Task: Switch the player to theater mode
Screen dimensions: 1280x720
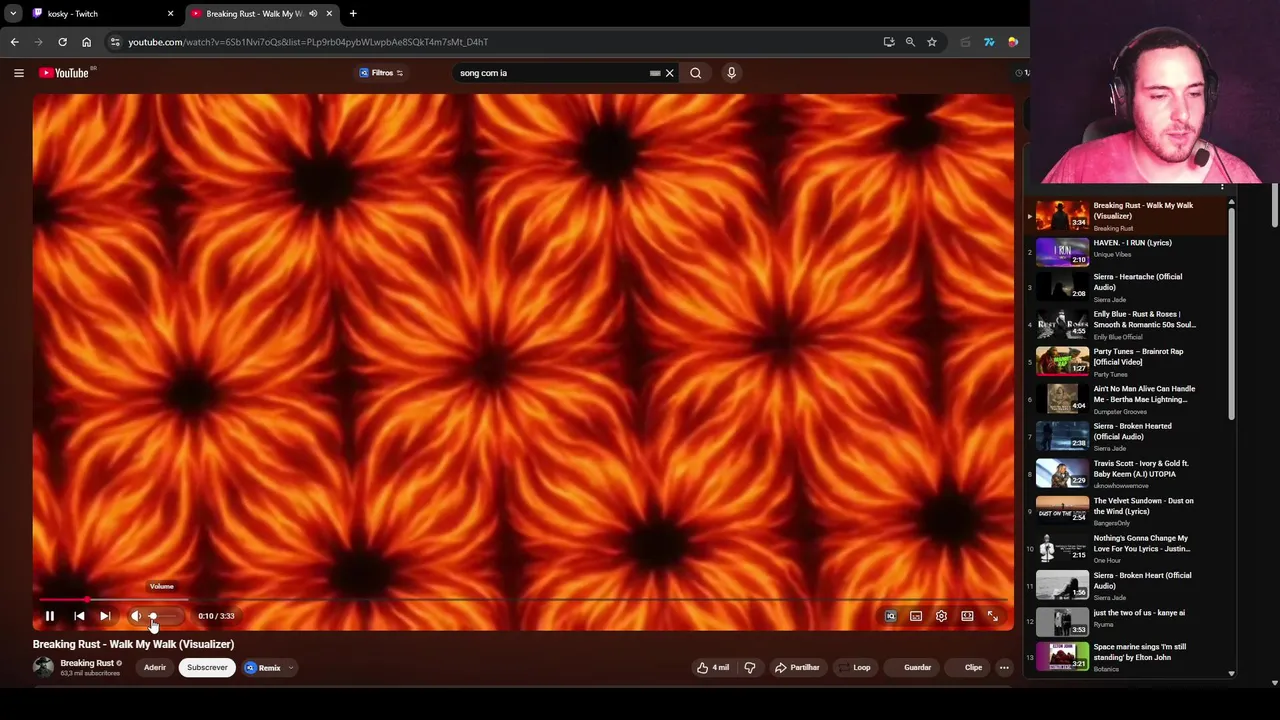Action: click(967, 616)
